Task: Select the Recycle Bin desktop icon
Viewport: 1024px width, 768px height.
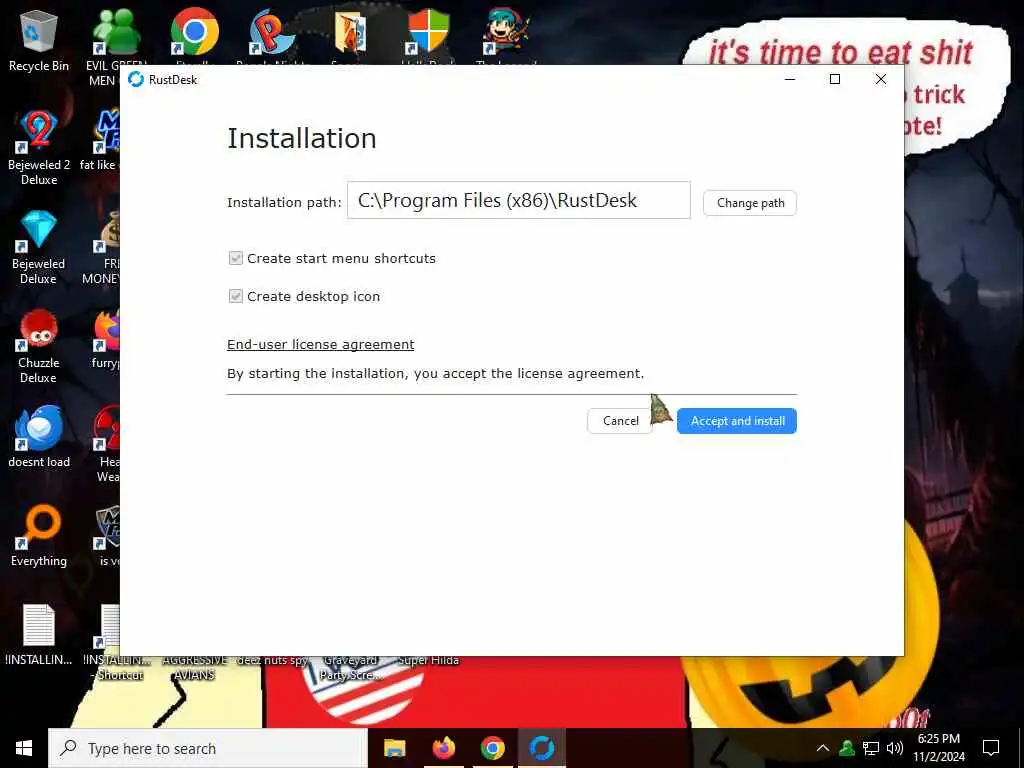Action: [39, 42]
